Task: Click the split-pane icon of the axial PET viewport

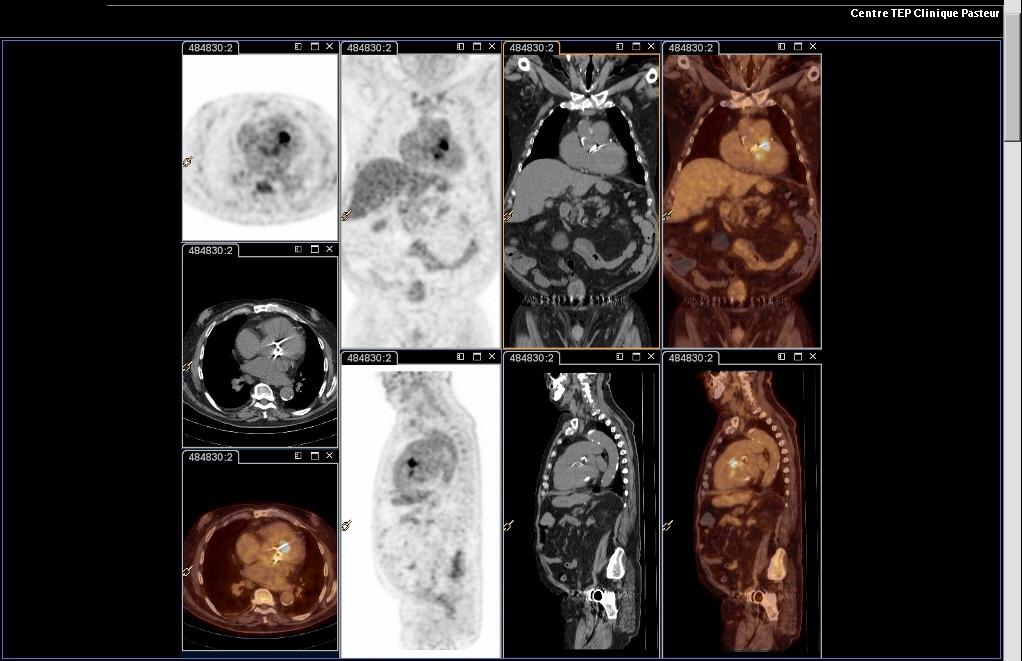Action: (299, 47)
